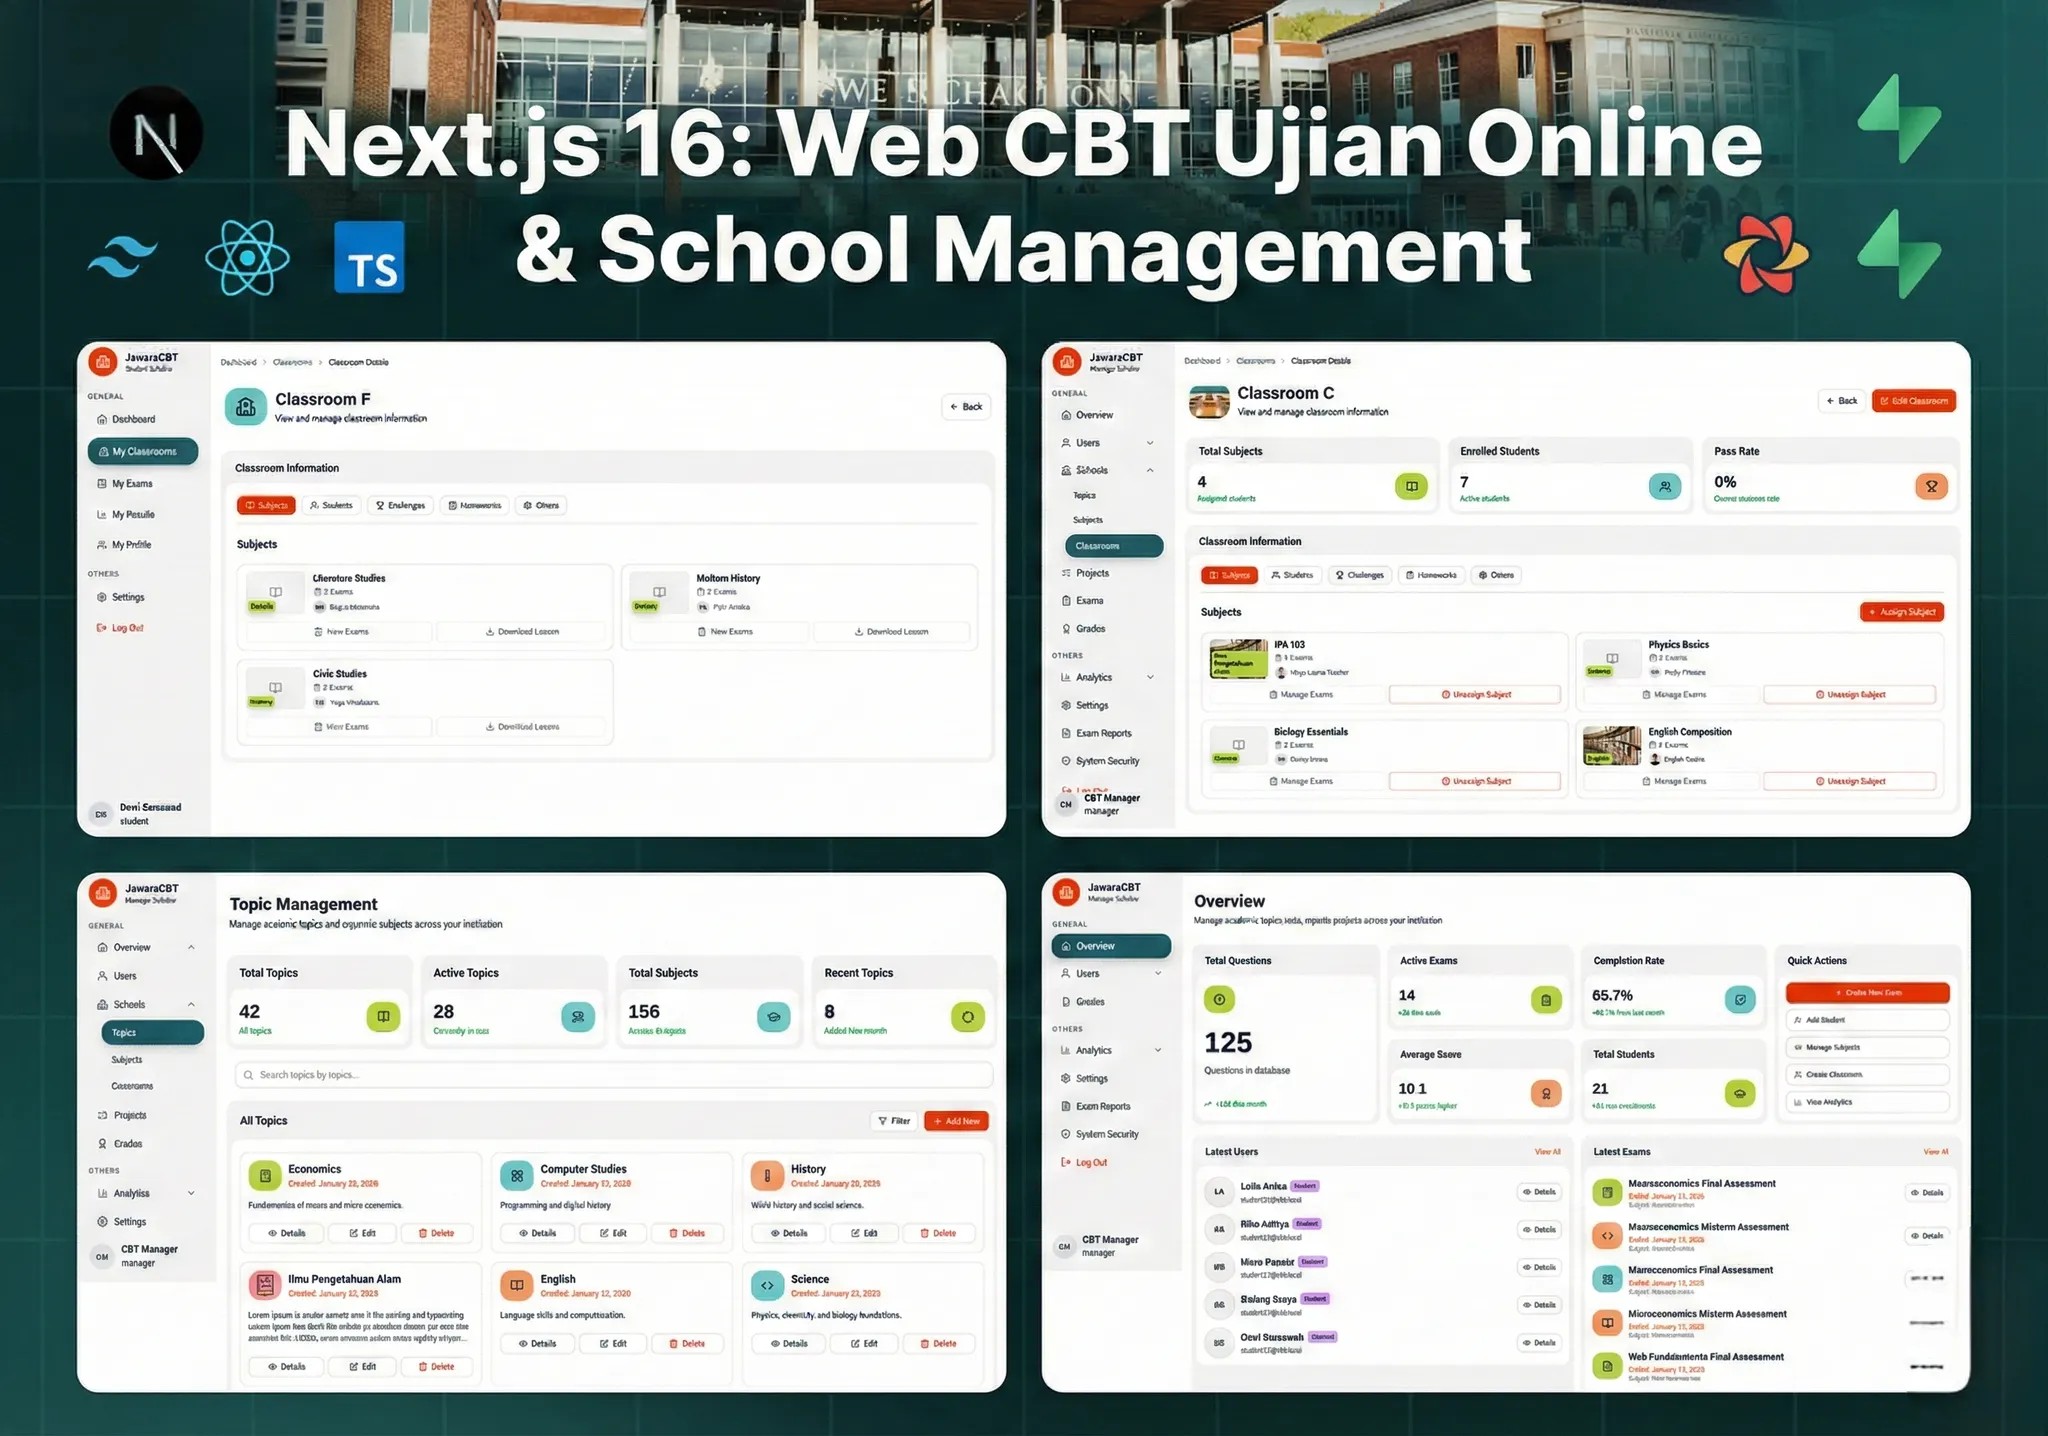
Task: Click Economics topic green icon
Action: pyautogui.click(x=265, y=1176)
